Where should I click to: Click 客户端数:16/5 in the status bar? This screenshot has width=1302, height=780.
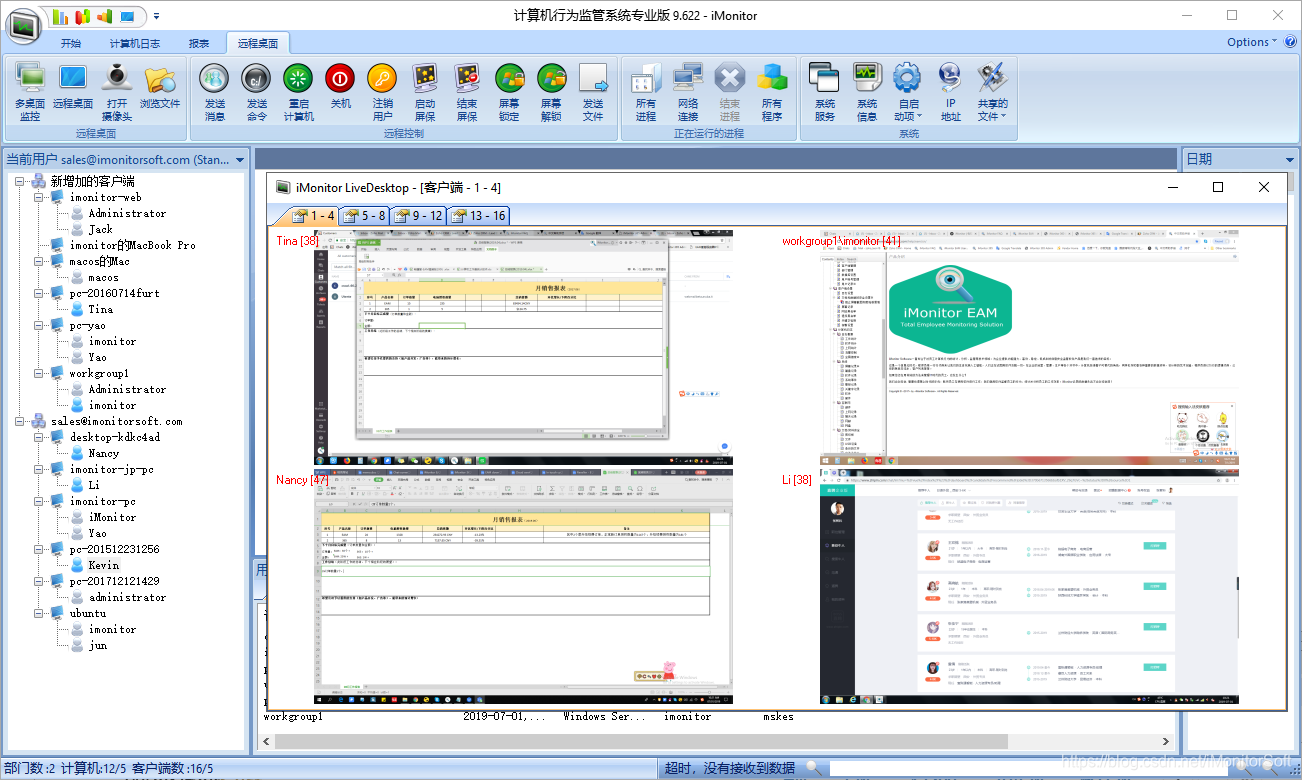(172, 768)
